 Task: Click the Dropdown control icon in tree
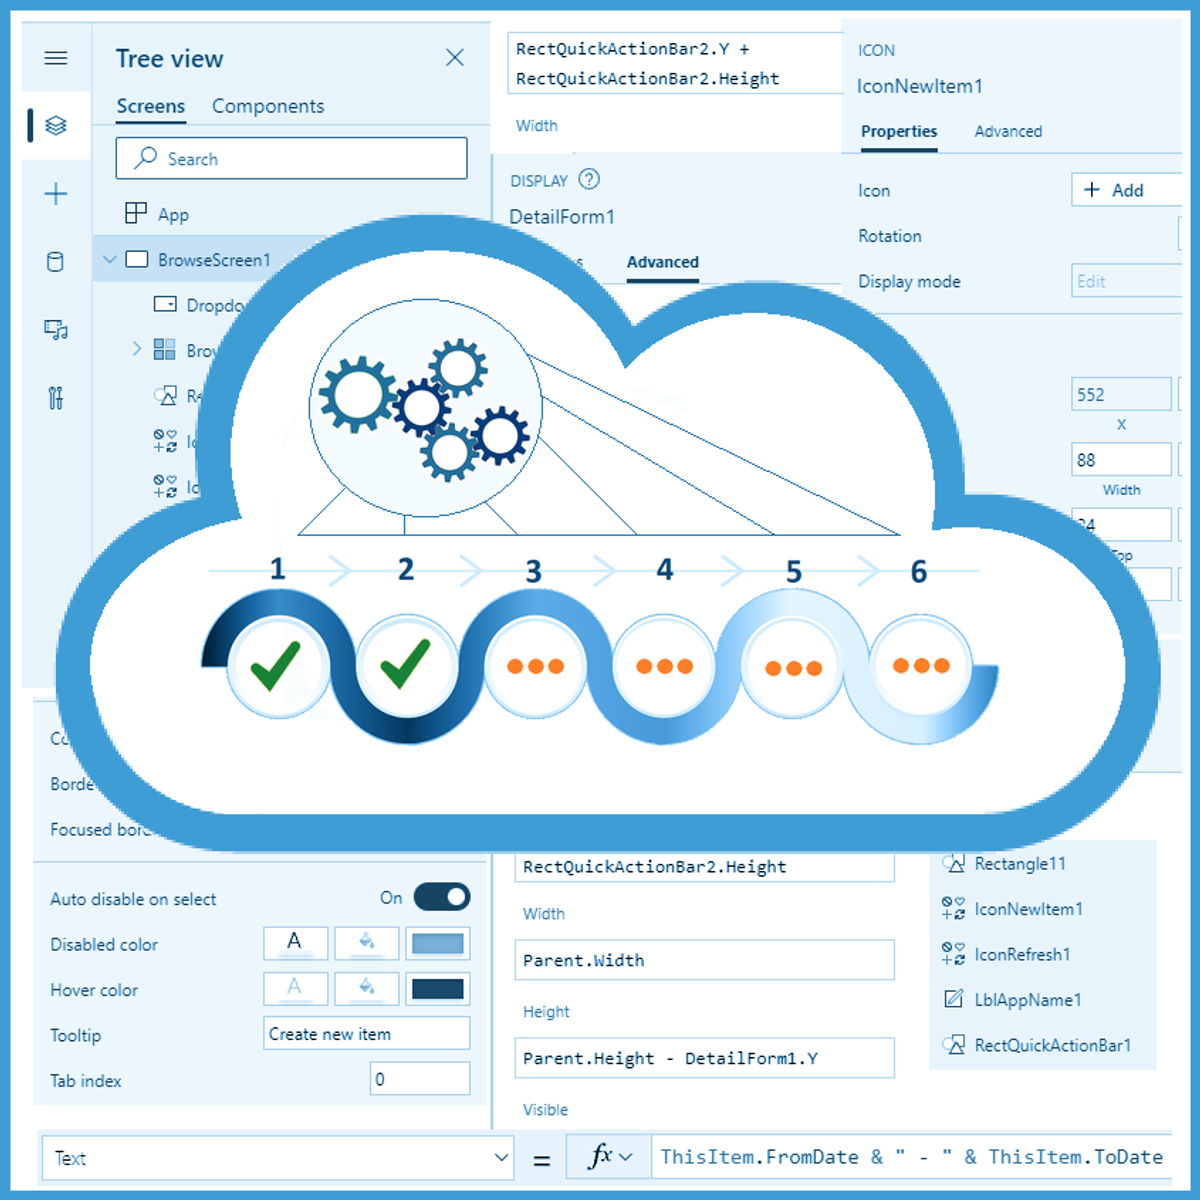[x=165, y=304]
